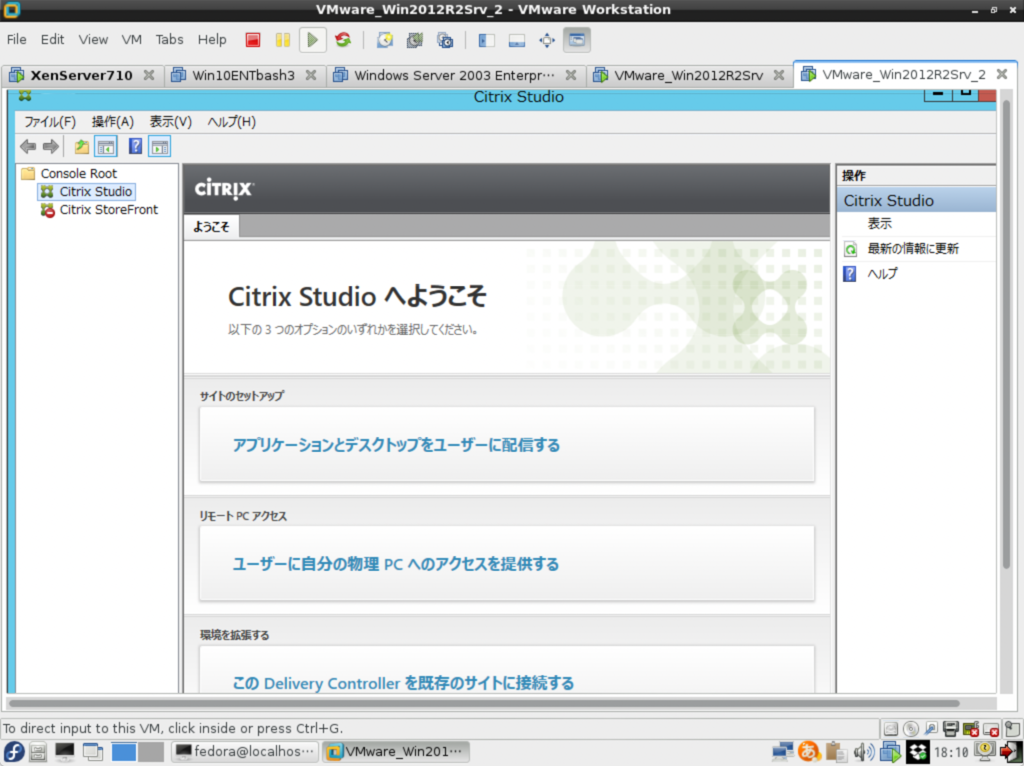Open the Snapshot Manager toolbar icon
This screenshot has width=1024, height=766.
(445, 40)
